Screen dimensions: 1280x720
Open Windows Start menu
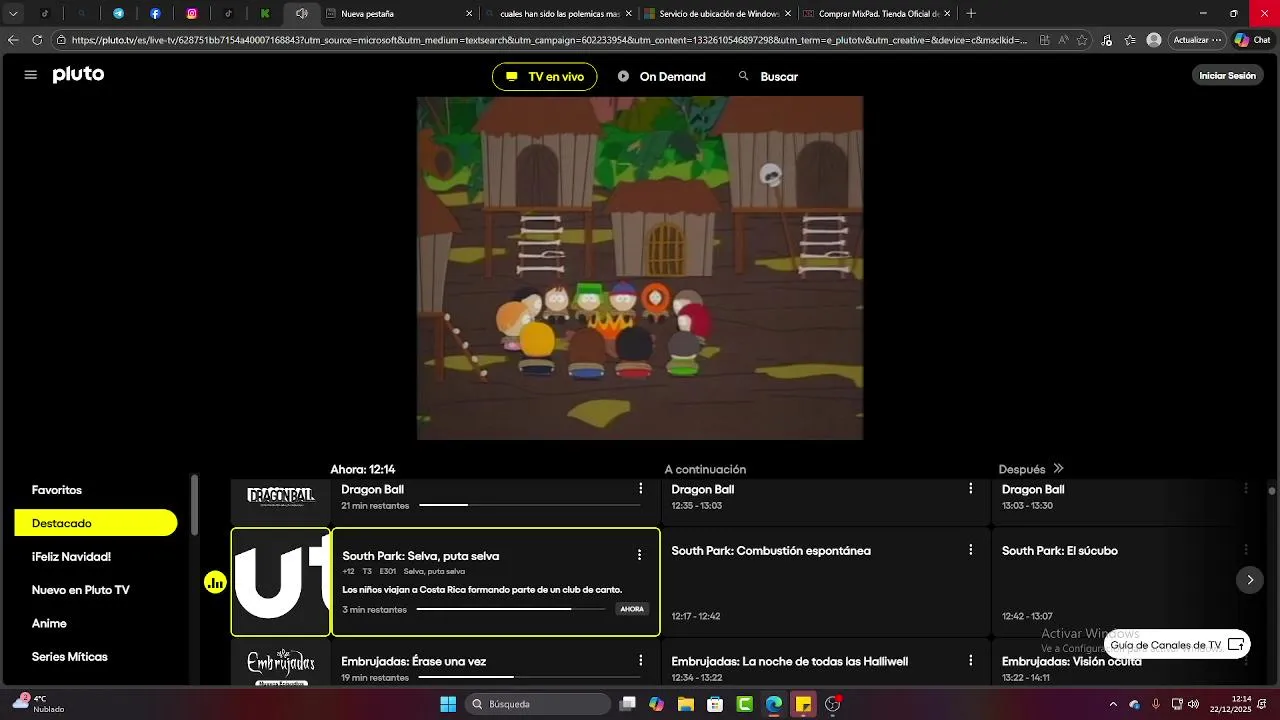[448, 704]
